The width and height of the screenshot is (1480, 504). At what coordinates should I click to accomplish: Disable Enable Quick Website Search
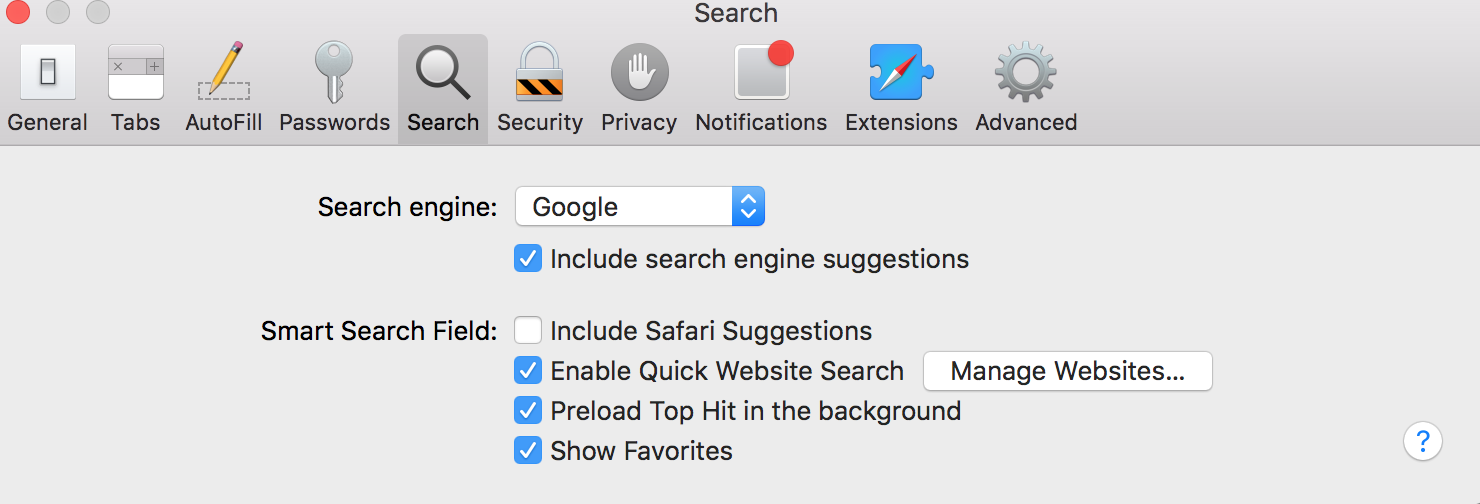click(x=528, y=371)
